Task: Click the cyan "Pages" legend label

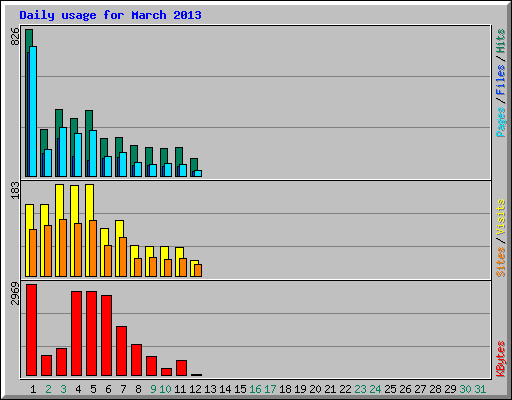Action: (500, 122)
